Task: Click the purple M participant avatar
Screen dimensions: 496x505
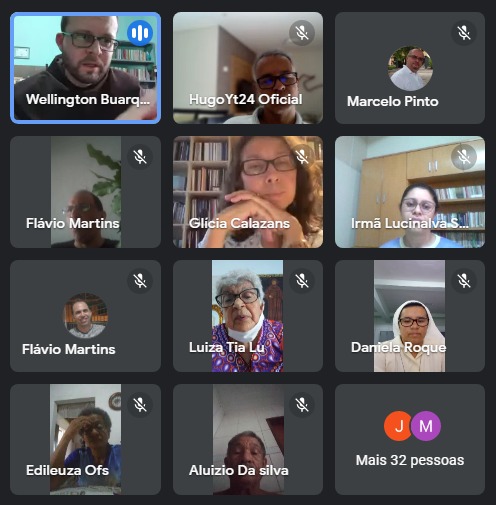Action: (x=426, y=426)
